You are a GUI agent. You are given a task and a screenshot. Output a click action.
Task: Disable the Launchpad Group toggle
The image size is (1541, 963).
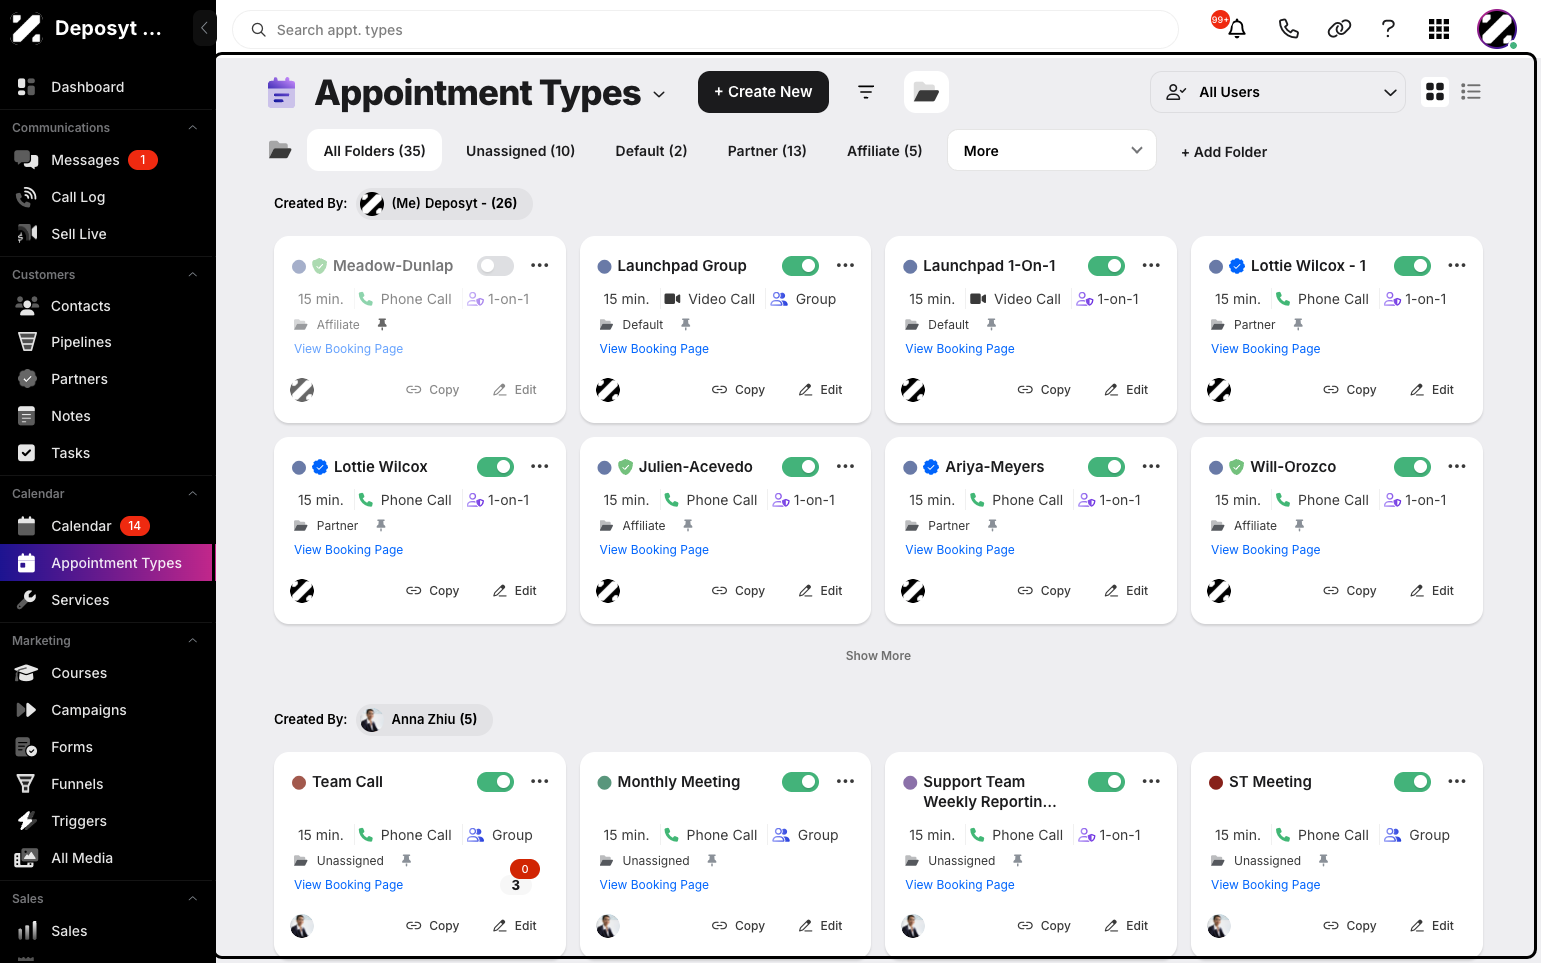[x=800, y=266]
